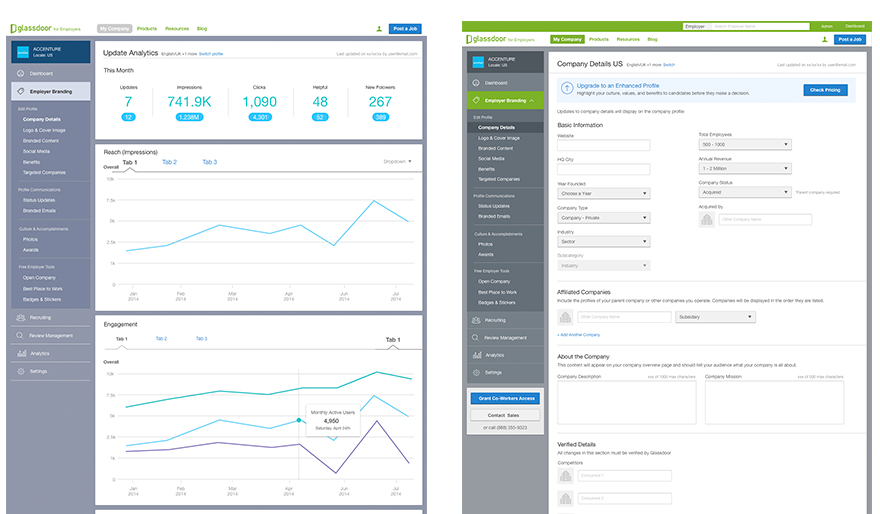
Task: Open the Year Founded dropdown
Action: tap(603, 193)
